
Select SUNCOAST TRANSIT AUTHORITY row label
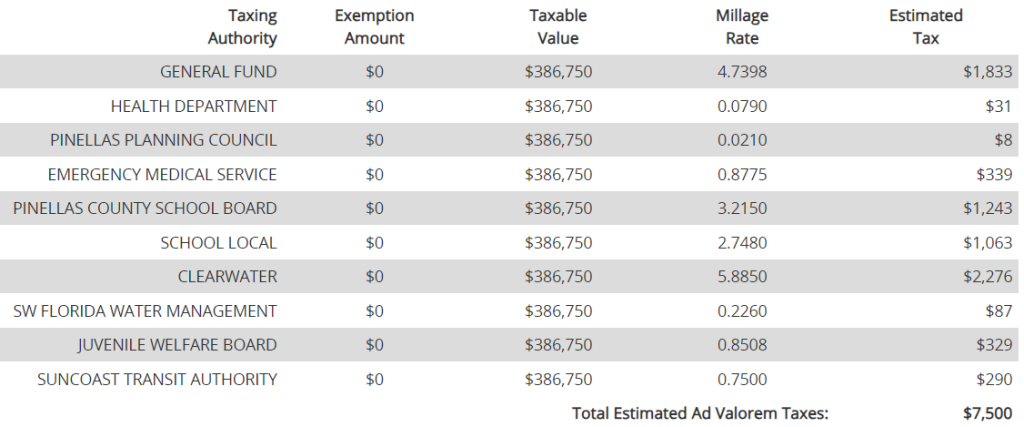tap(157, 380)
